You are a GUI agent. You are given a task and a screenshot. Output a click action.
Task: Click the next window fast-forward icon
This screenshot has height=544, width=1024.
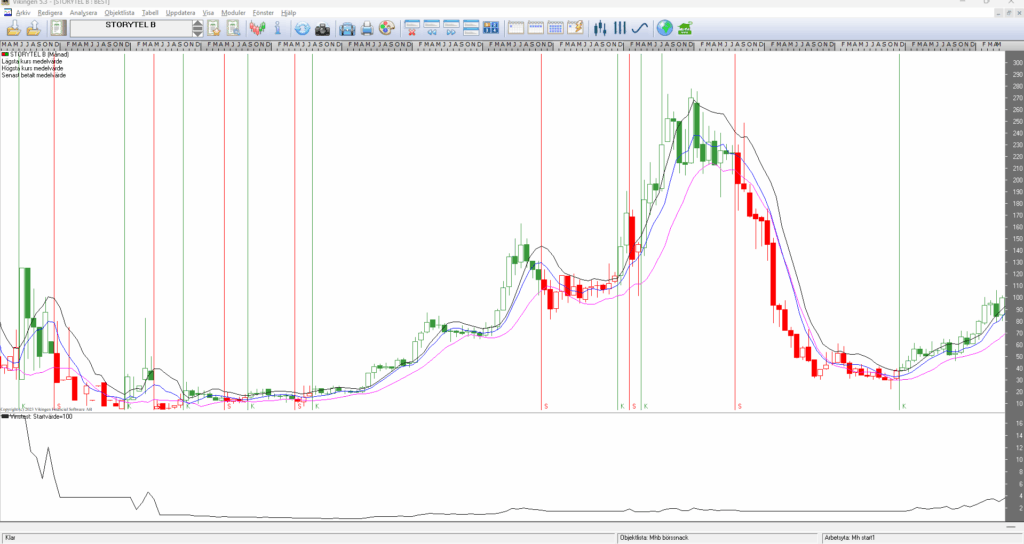(x=451, y=28)
